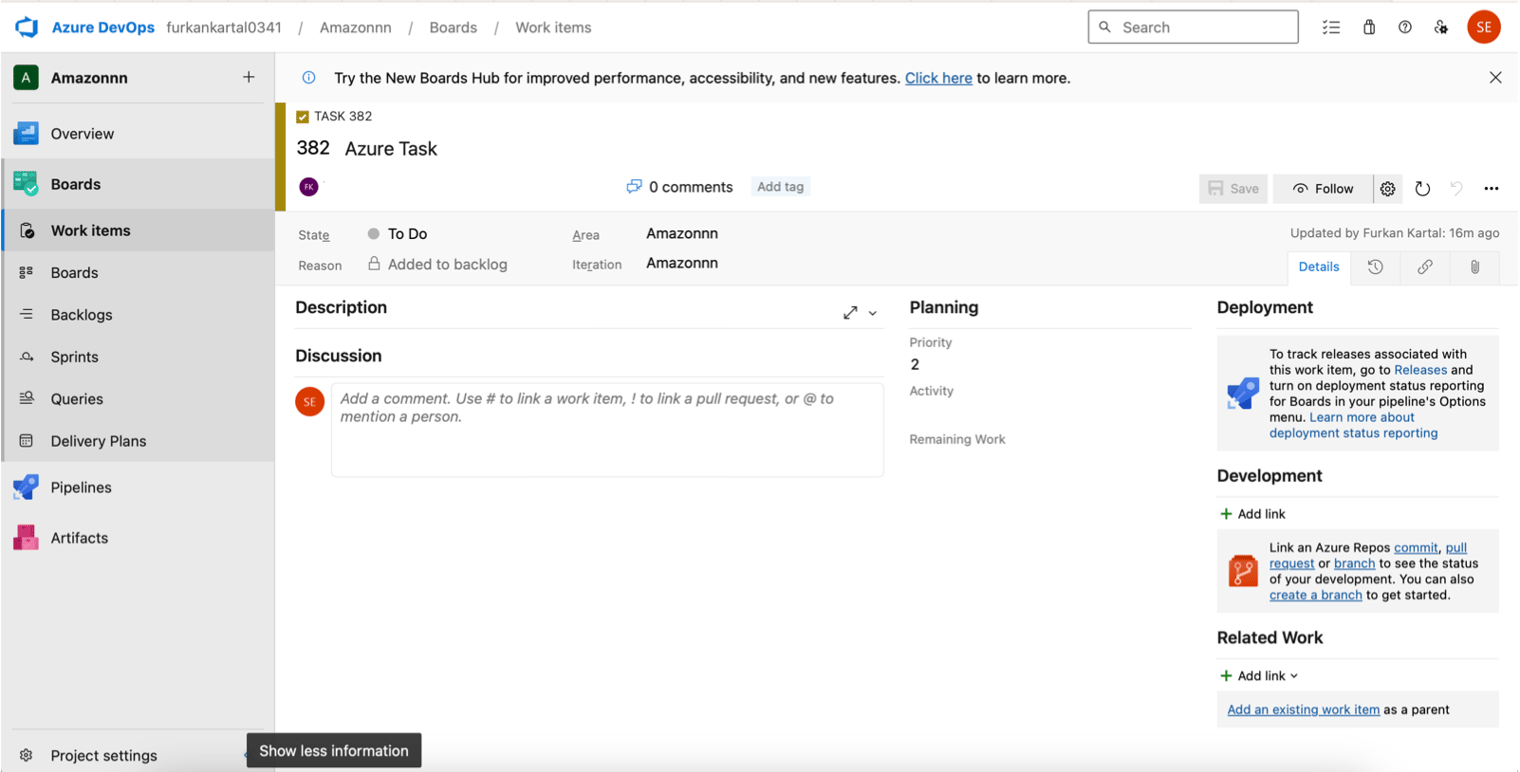Dismiss the New Boards Hub banner

pos(1495,77)
